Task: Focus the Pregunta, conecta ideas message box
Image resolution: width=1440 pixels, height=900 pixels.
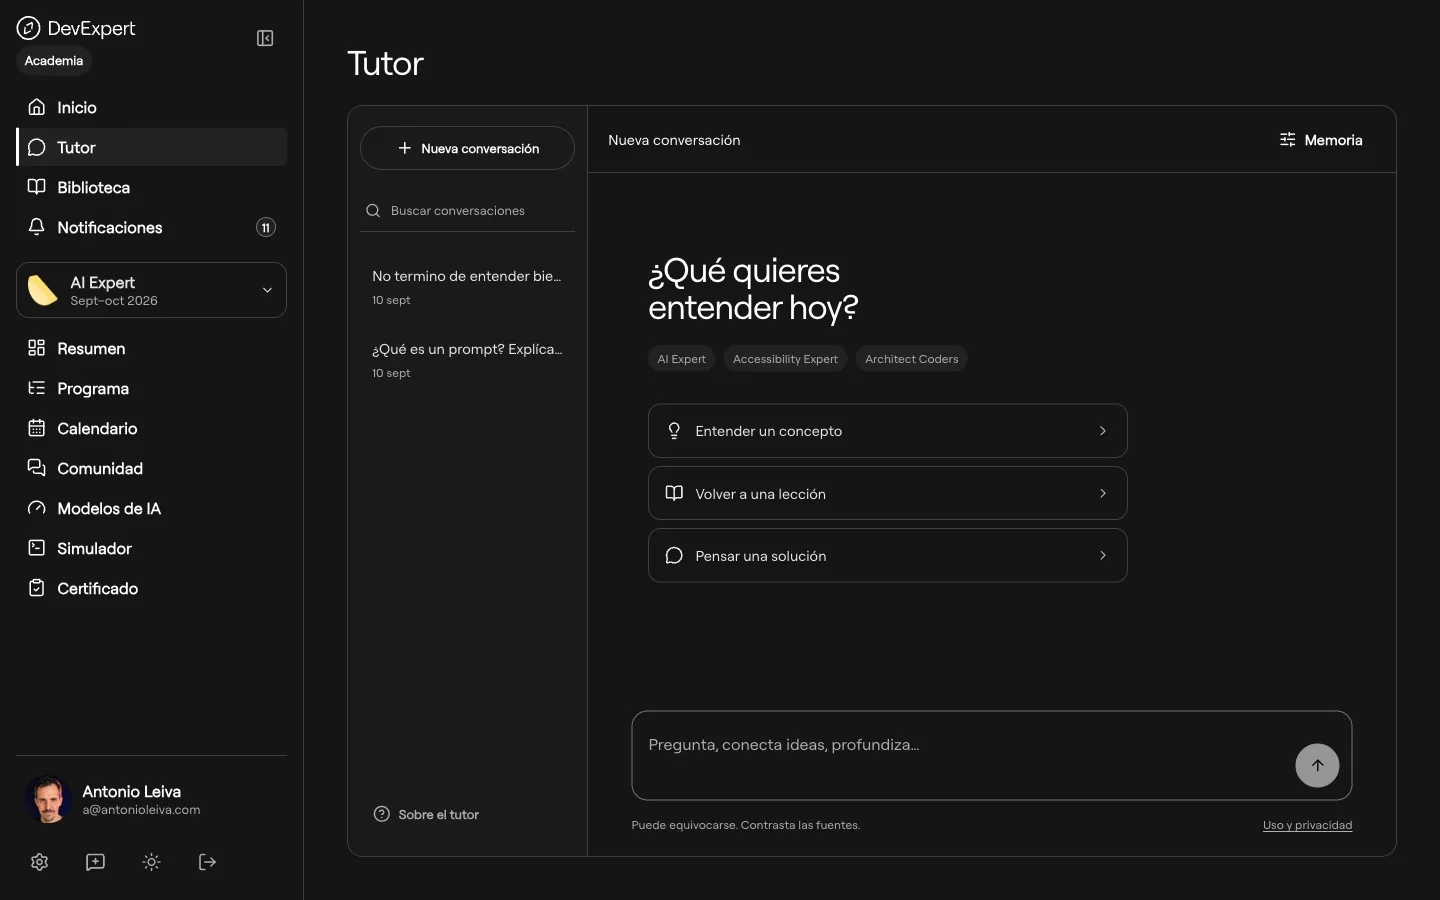Action: click(992, 755)
